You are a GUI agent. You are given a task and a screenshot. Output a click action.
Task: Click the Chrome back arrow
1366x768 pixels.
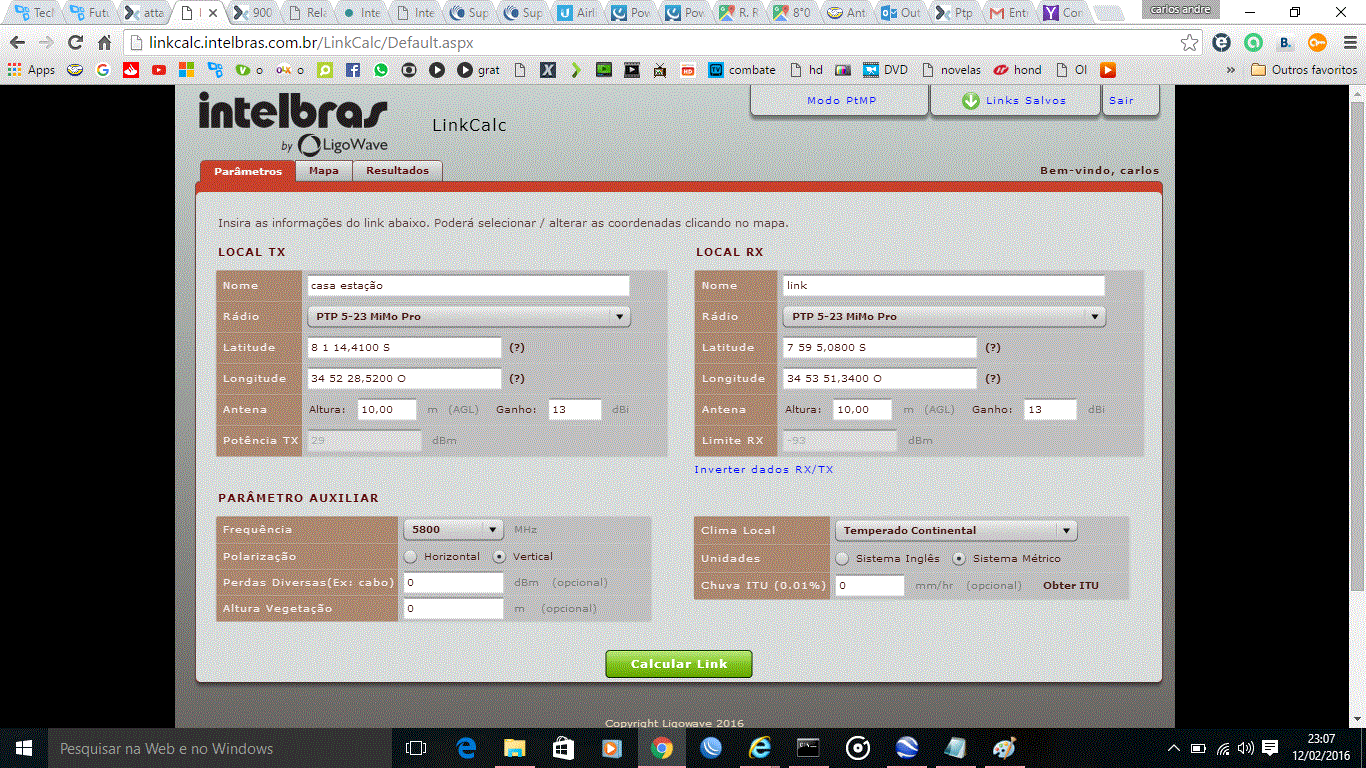coord(17,43)
